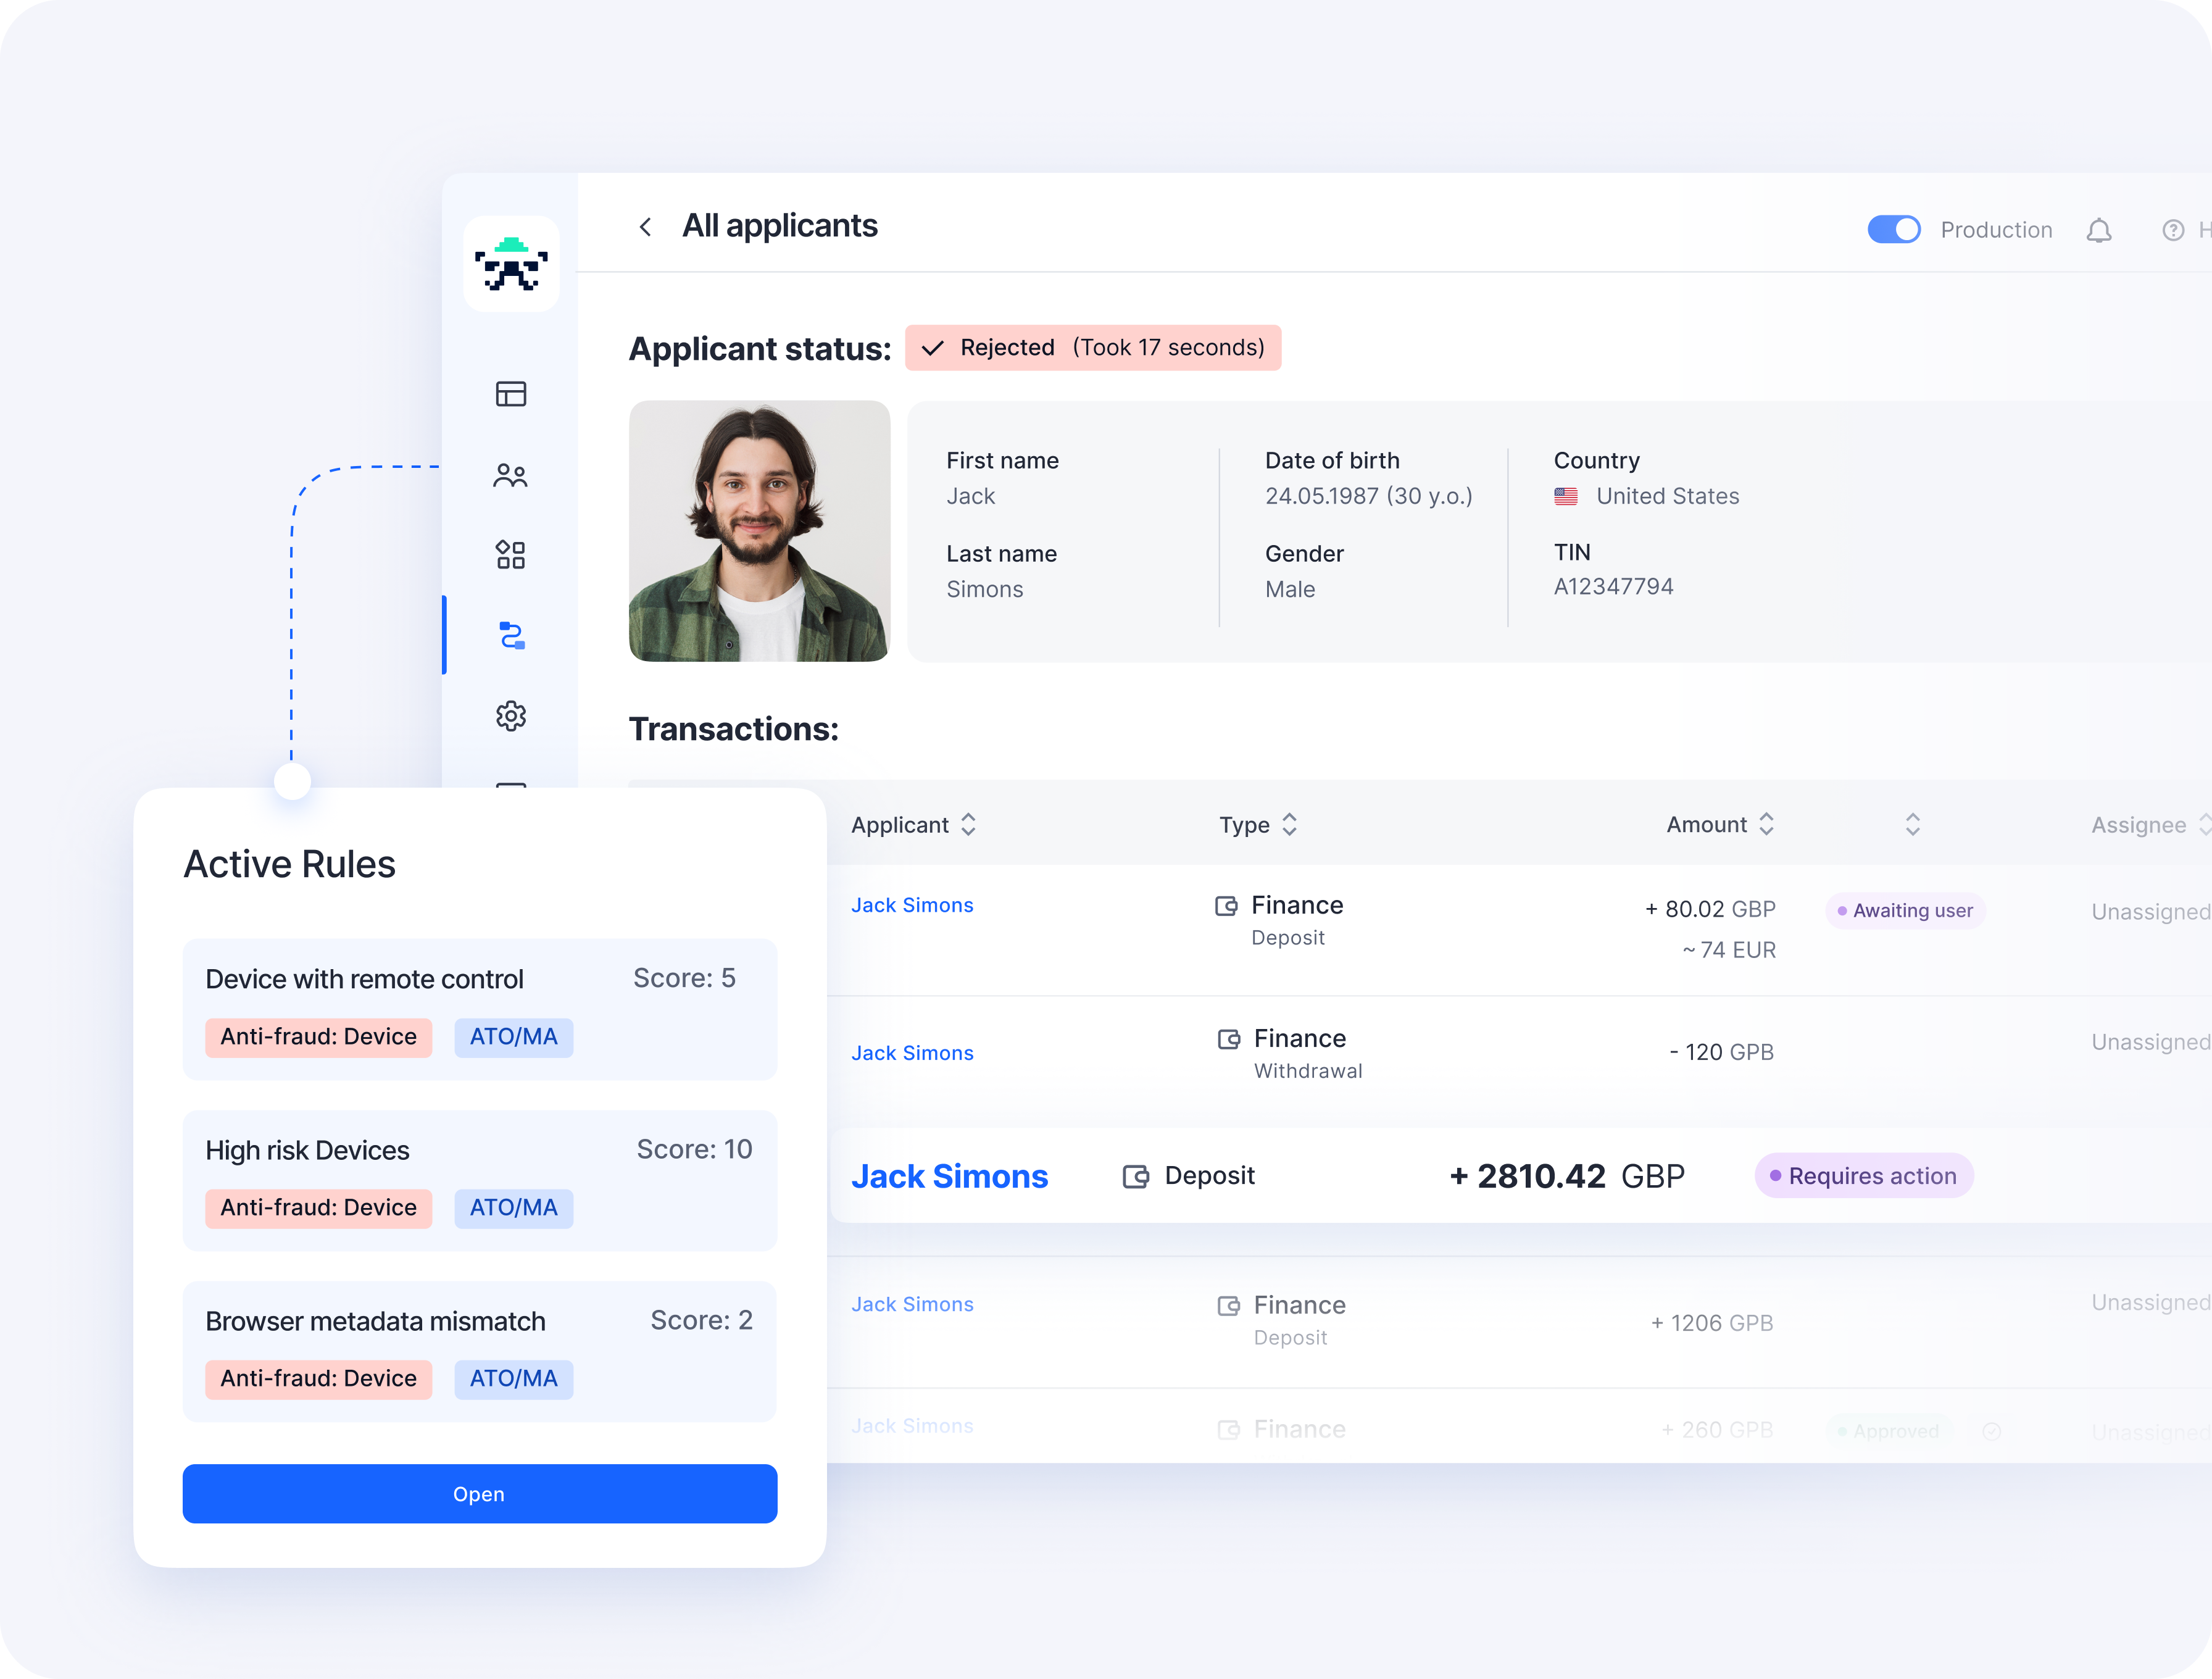Toggle the Production mode switch
This screenshot has height=1679, width=2212.
[x=1894, y=230]
